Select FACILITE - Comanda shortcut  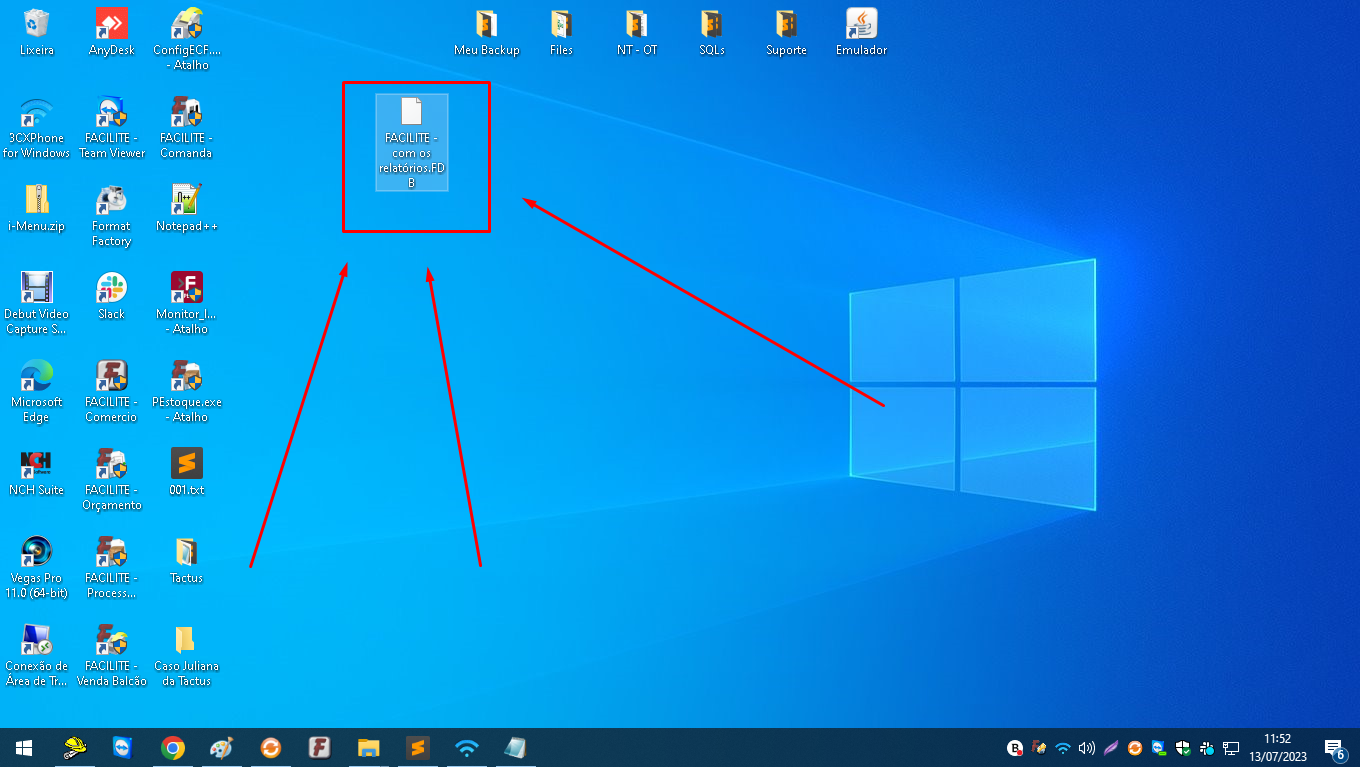[187, 128]
